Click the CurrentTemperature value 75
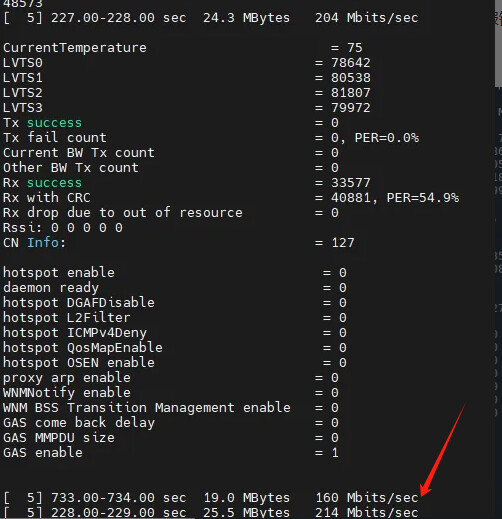The width and height of the screenshot is (502, 519). (x=355, y=48)
